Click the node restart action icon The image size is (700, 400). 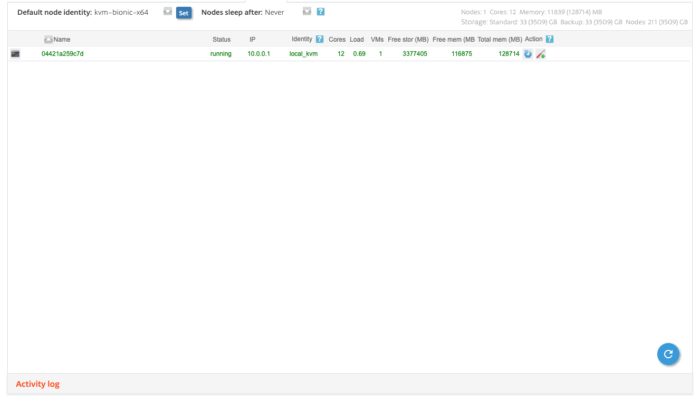click(x=528, y=54)
